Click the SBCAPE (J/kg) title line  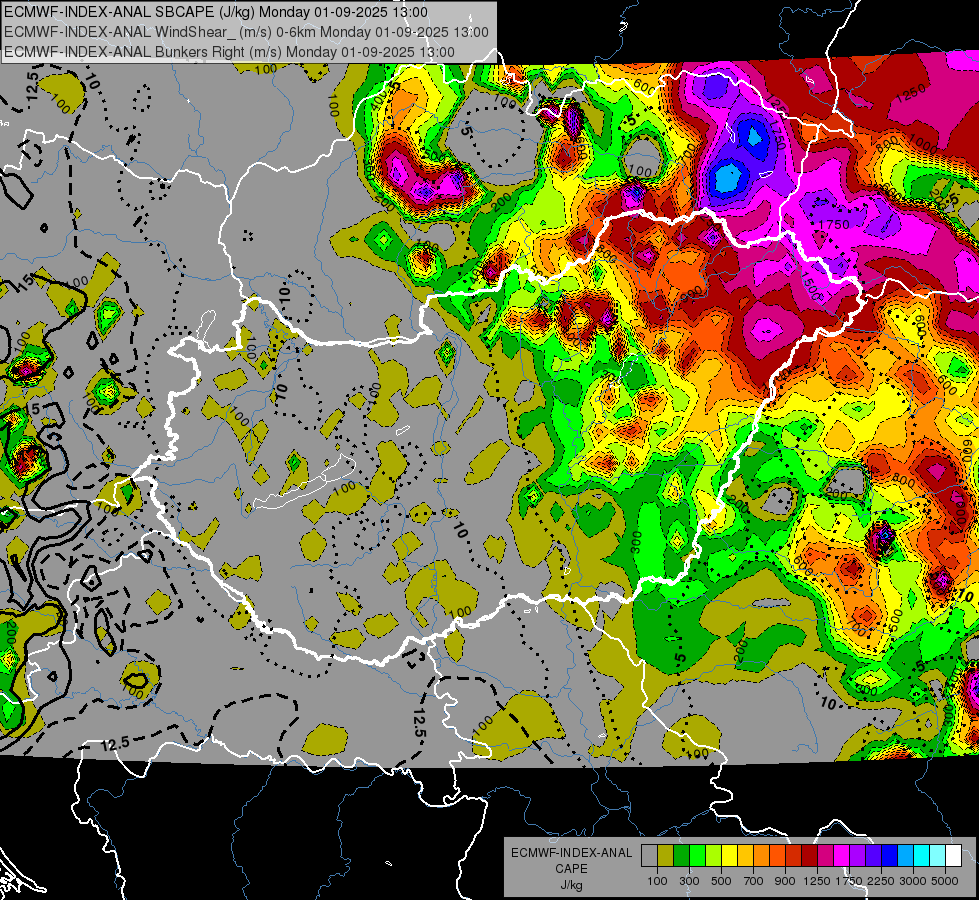coord(216,12)
